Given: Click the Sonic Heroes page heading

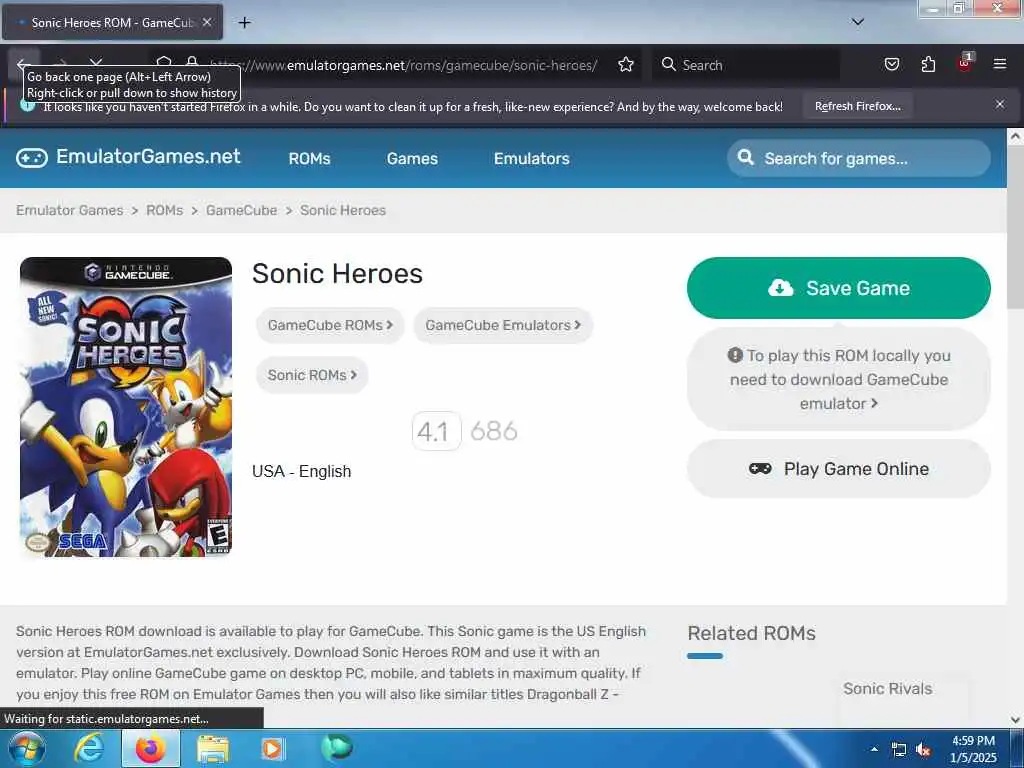Looking at the screenshot, I should (337, 274).
